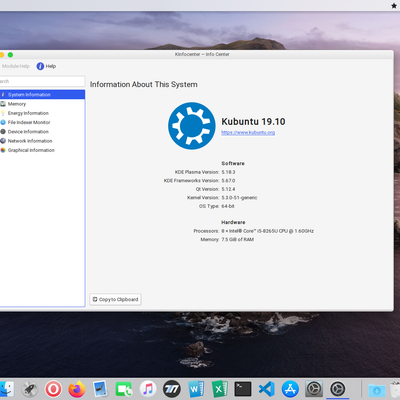Viewport: 400px width, 400px height.
Task: Launch the Word document app in dock
Action: pyautogui.click(x=196, y=389)
